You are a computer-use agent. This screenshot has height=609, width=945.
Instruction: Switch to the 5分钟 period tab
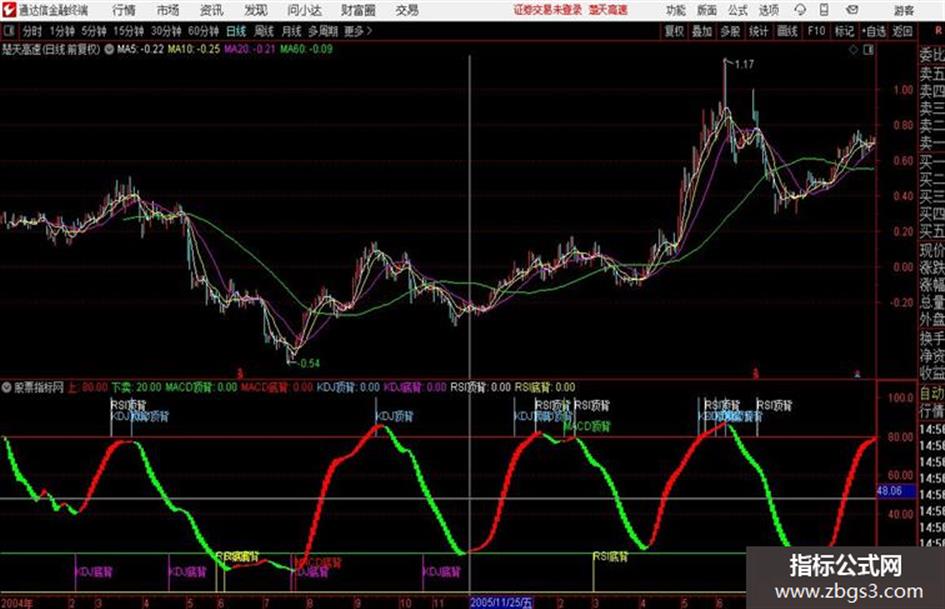(x=93, y=31)
